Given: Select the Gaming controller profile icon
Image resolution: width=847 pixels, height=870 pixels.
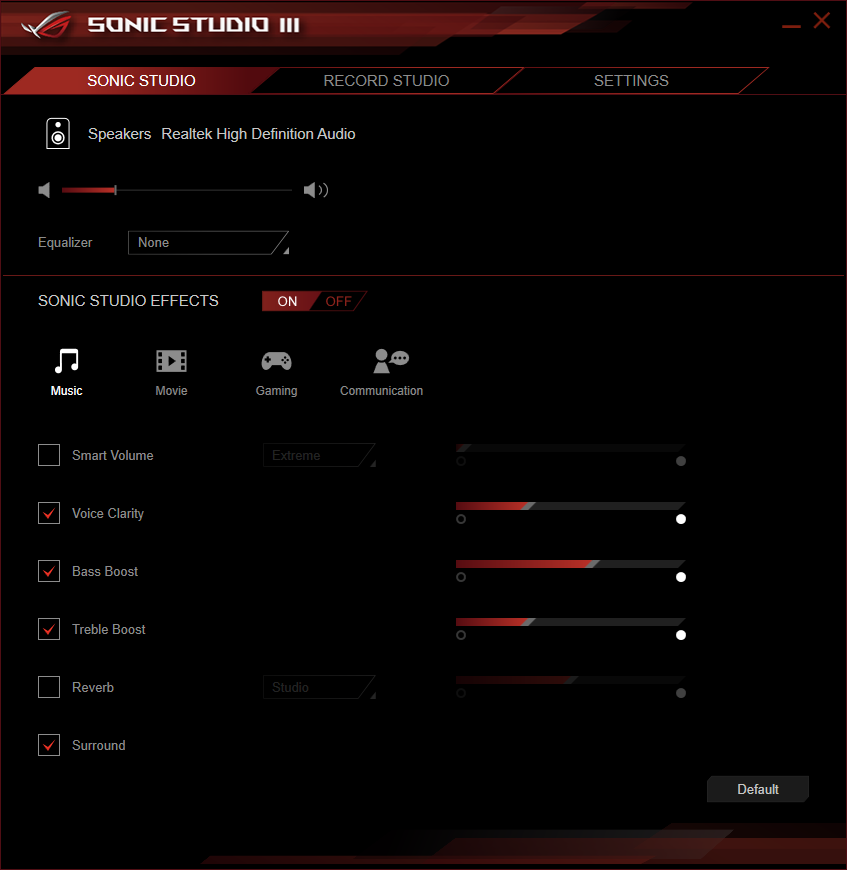Looking at the screenshot, I should pos(276,361).
